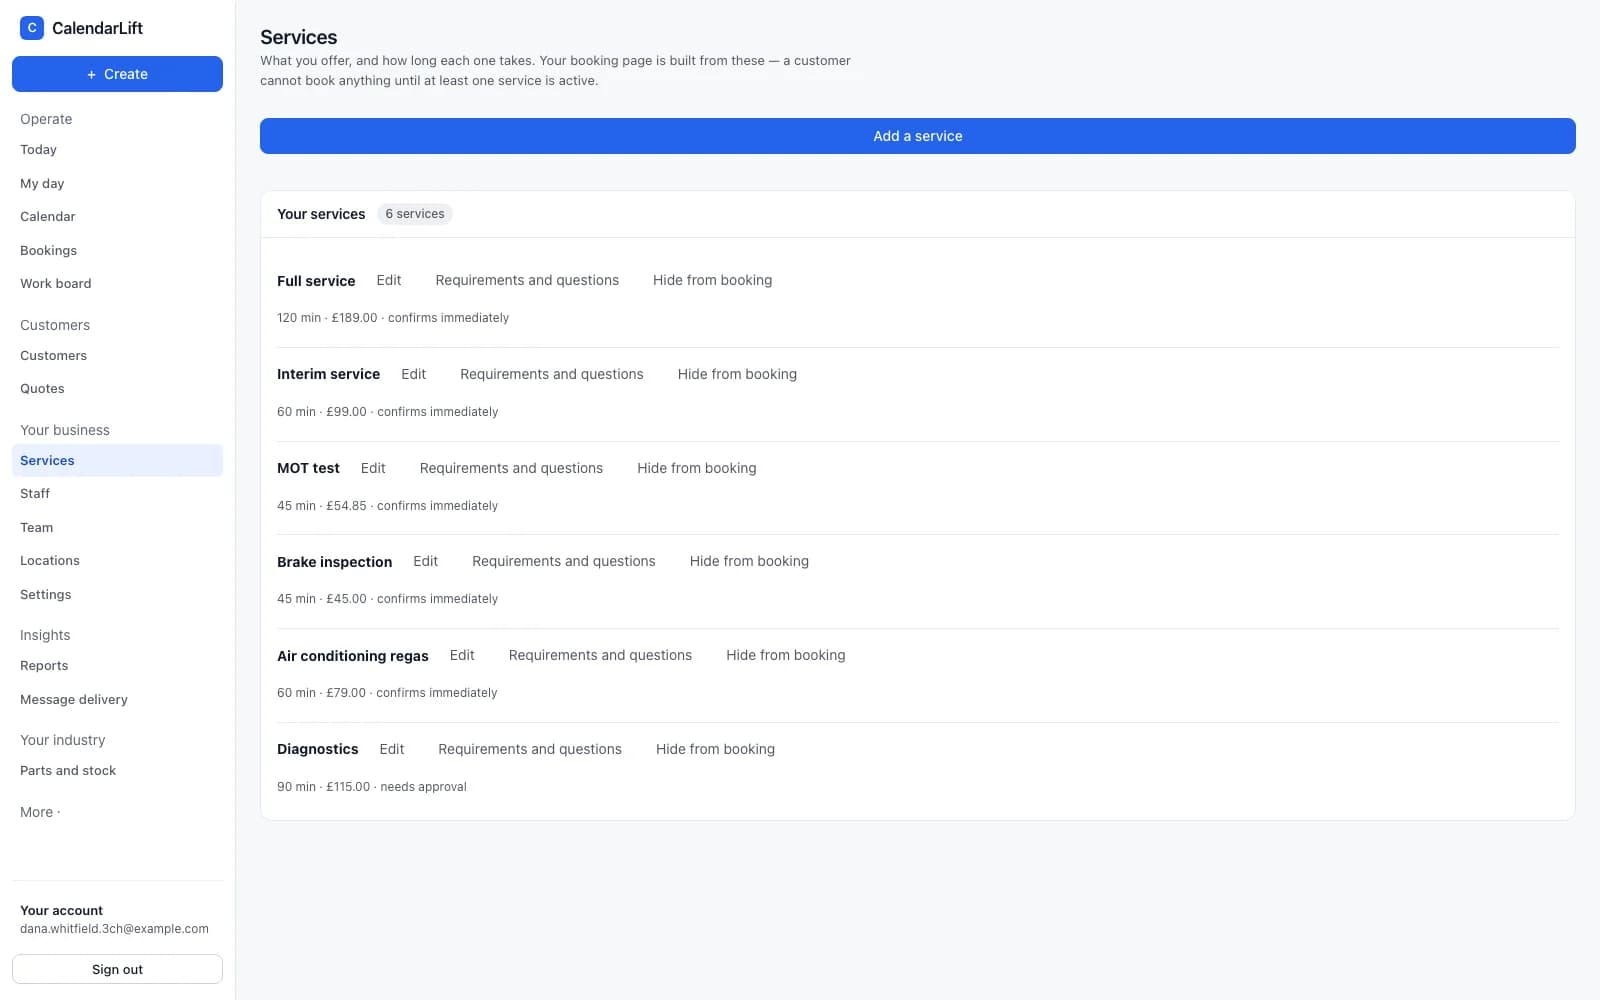Expand the More section in sidebar

pos(40,812)
